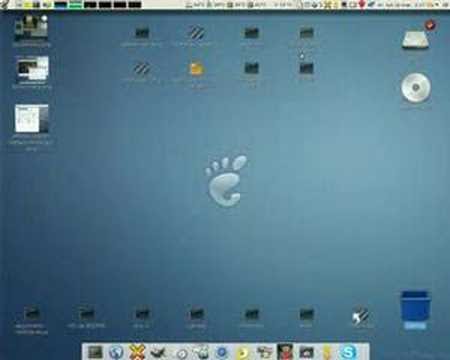Select the white document-like screenshot thumbnail
The width and height of the screenshot is (450, 360).
[32, 118]
